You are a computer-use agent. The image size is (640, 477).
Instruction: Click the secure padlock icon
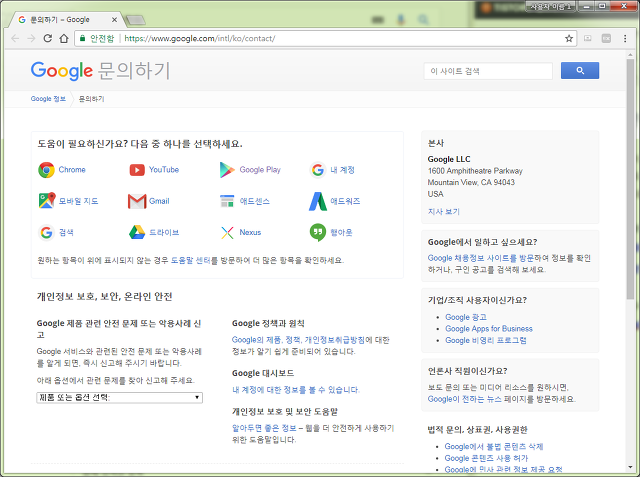(82, 38)
